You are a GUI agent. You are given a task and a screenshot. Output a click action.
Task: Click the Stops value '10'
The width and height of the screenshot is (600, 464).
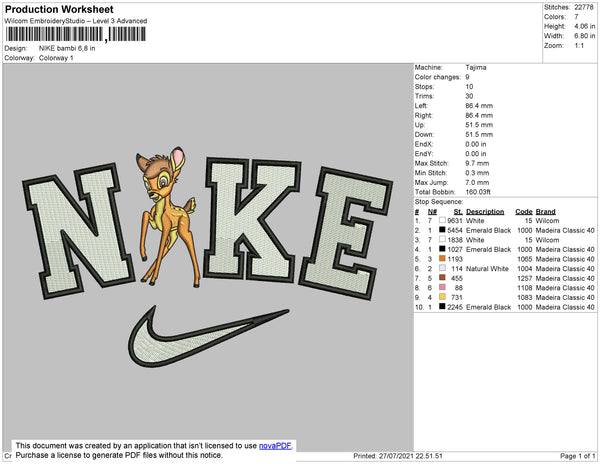point(470,86)
